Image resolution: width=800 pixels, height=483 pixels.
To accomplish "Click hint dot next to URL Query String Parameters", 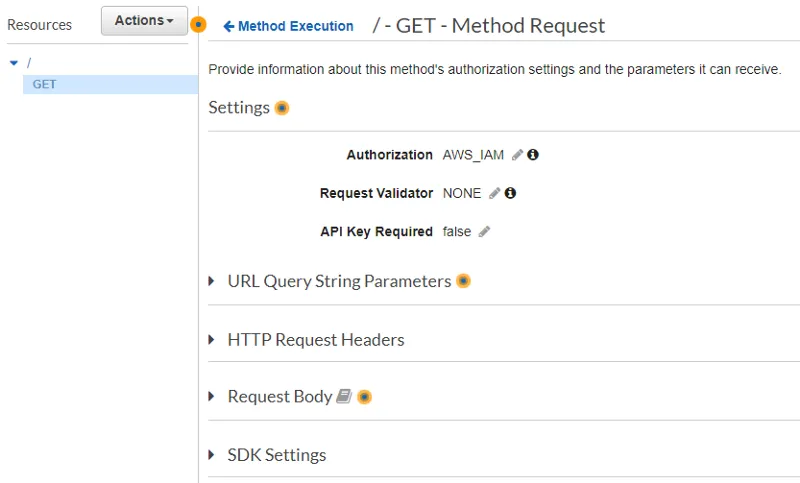I will point(463,281).
